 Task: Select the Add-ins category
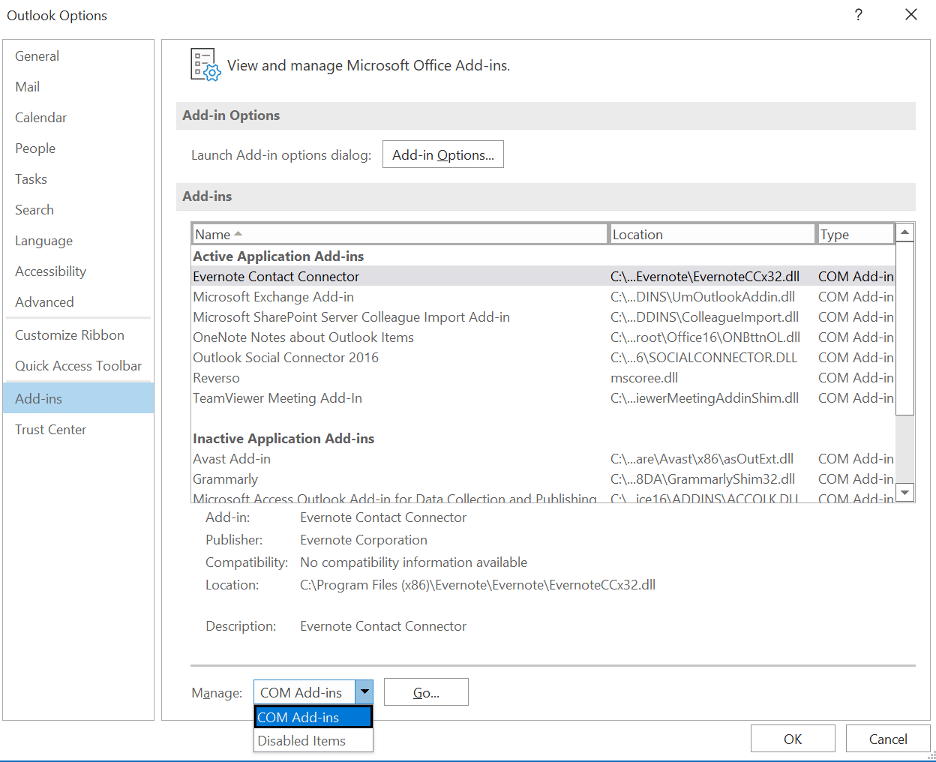tap(78, 398)
